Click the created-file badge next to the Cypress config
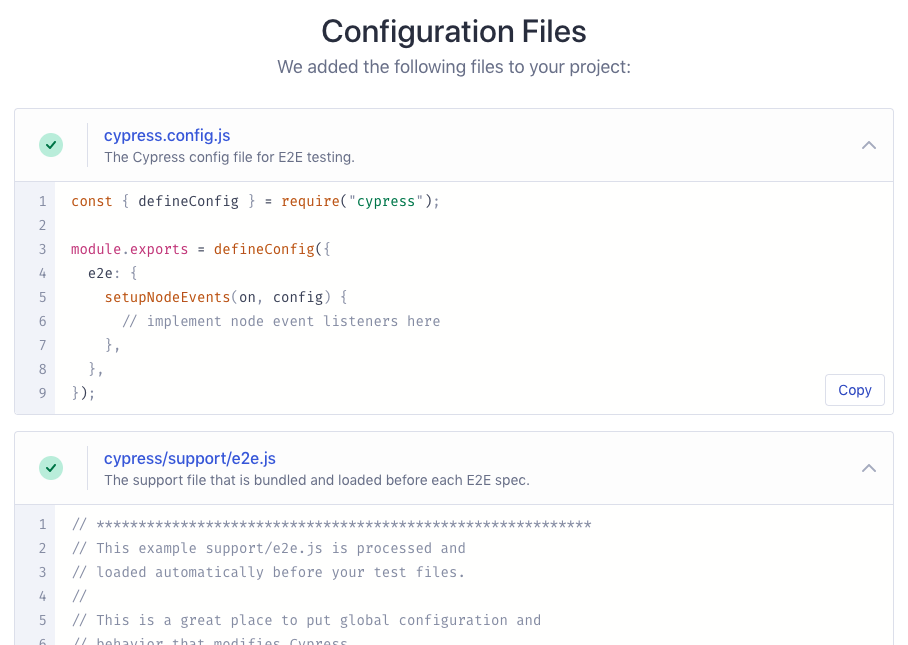The image size is (908, 645). click(51, 145)
